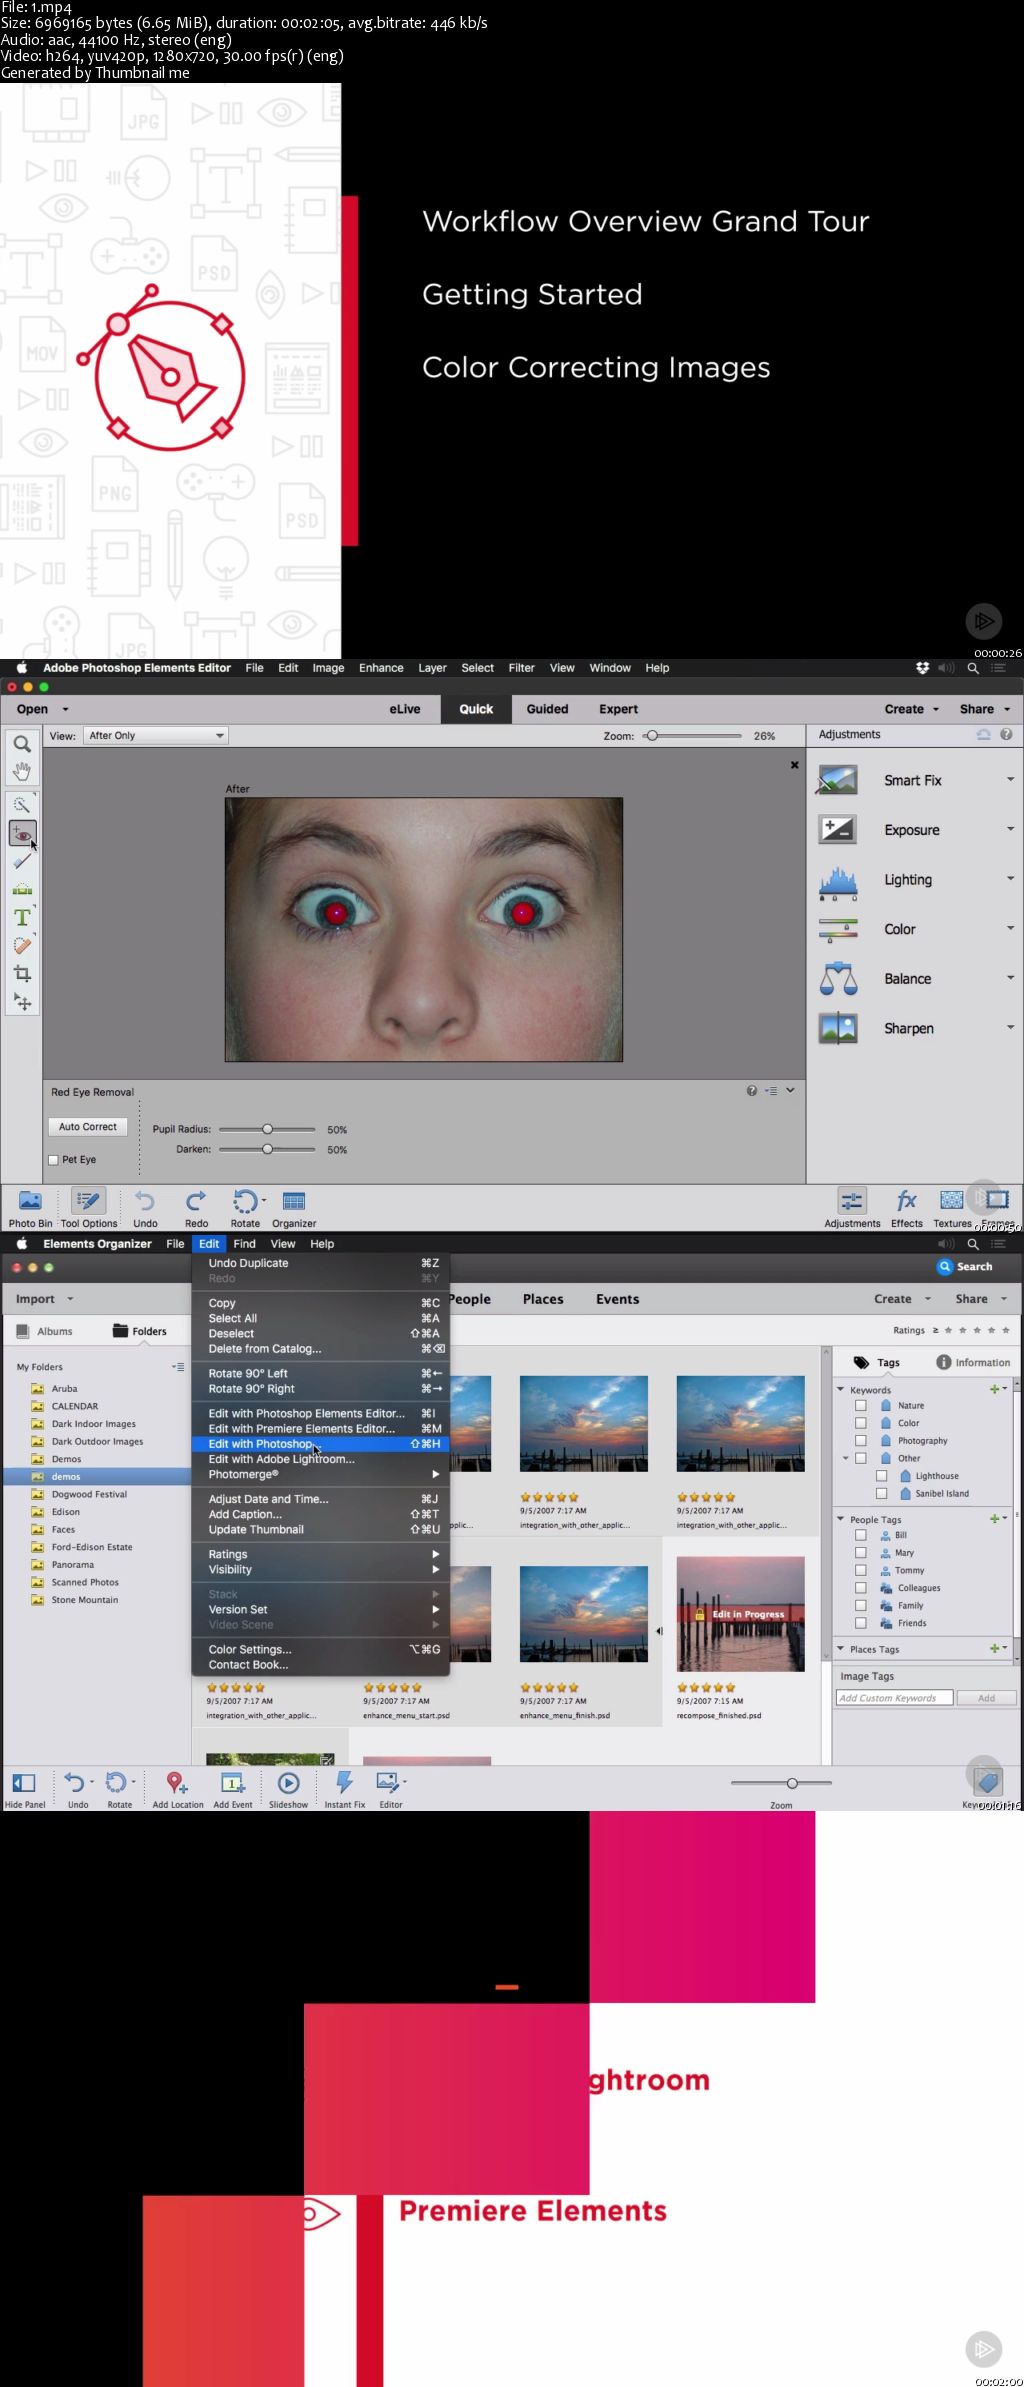Open the Editor's Open dropdown arrow
The image size is (1024, 2387).
coord(66,709)
